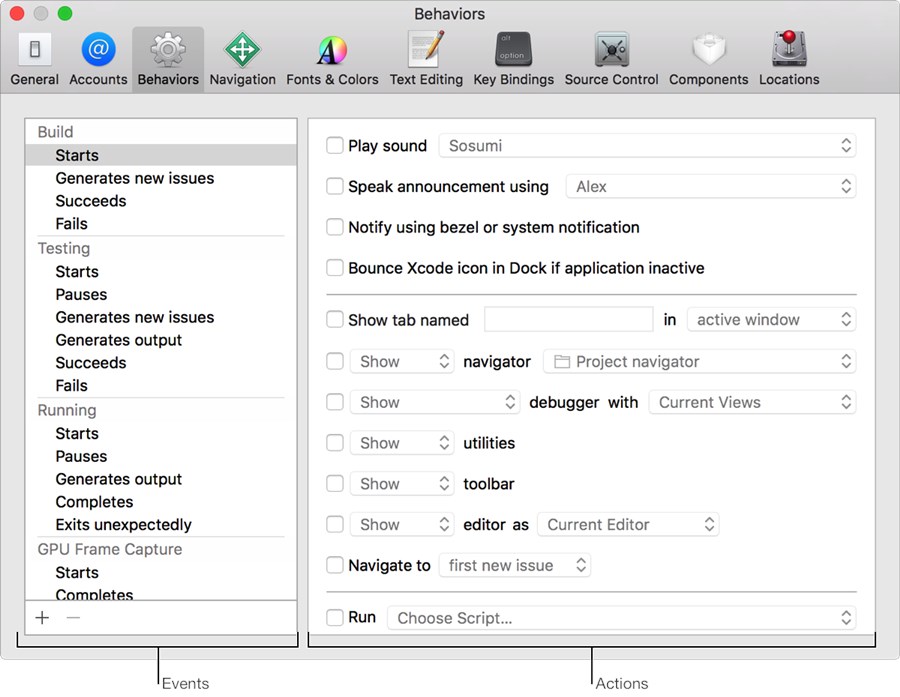Open the first new issue dropdown
Viewport: 900px width, 697px height.
[x=514, y=565]
